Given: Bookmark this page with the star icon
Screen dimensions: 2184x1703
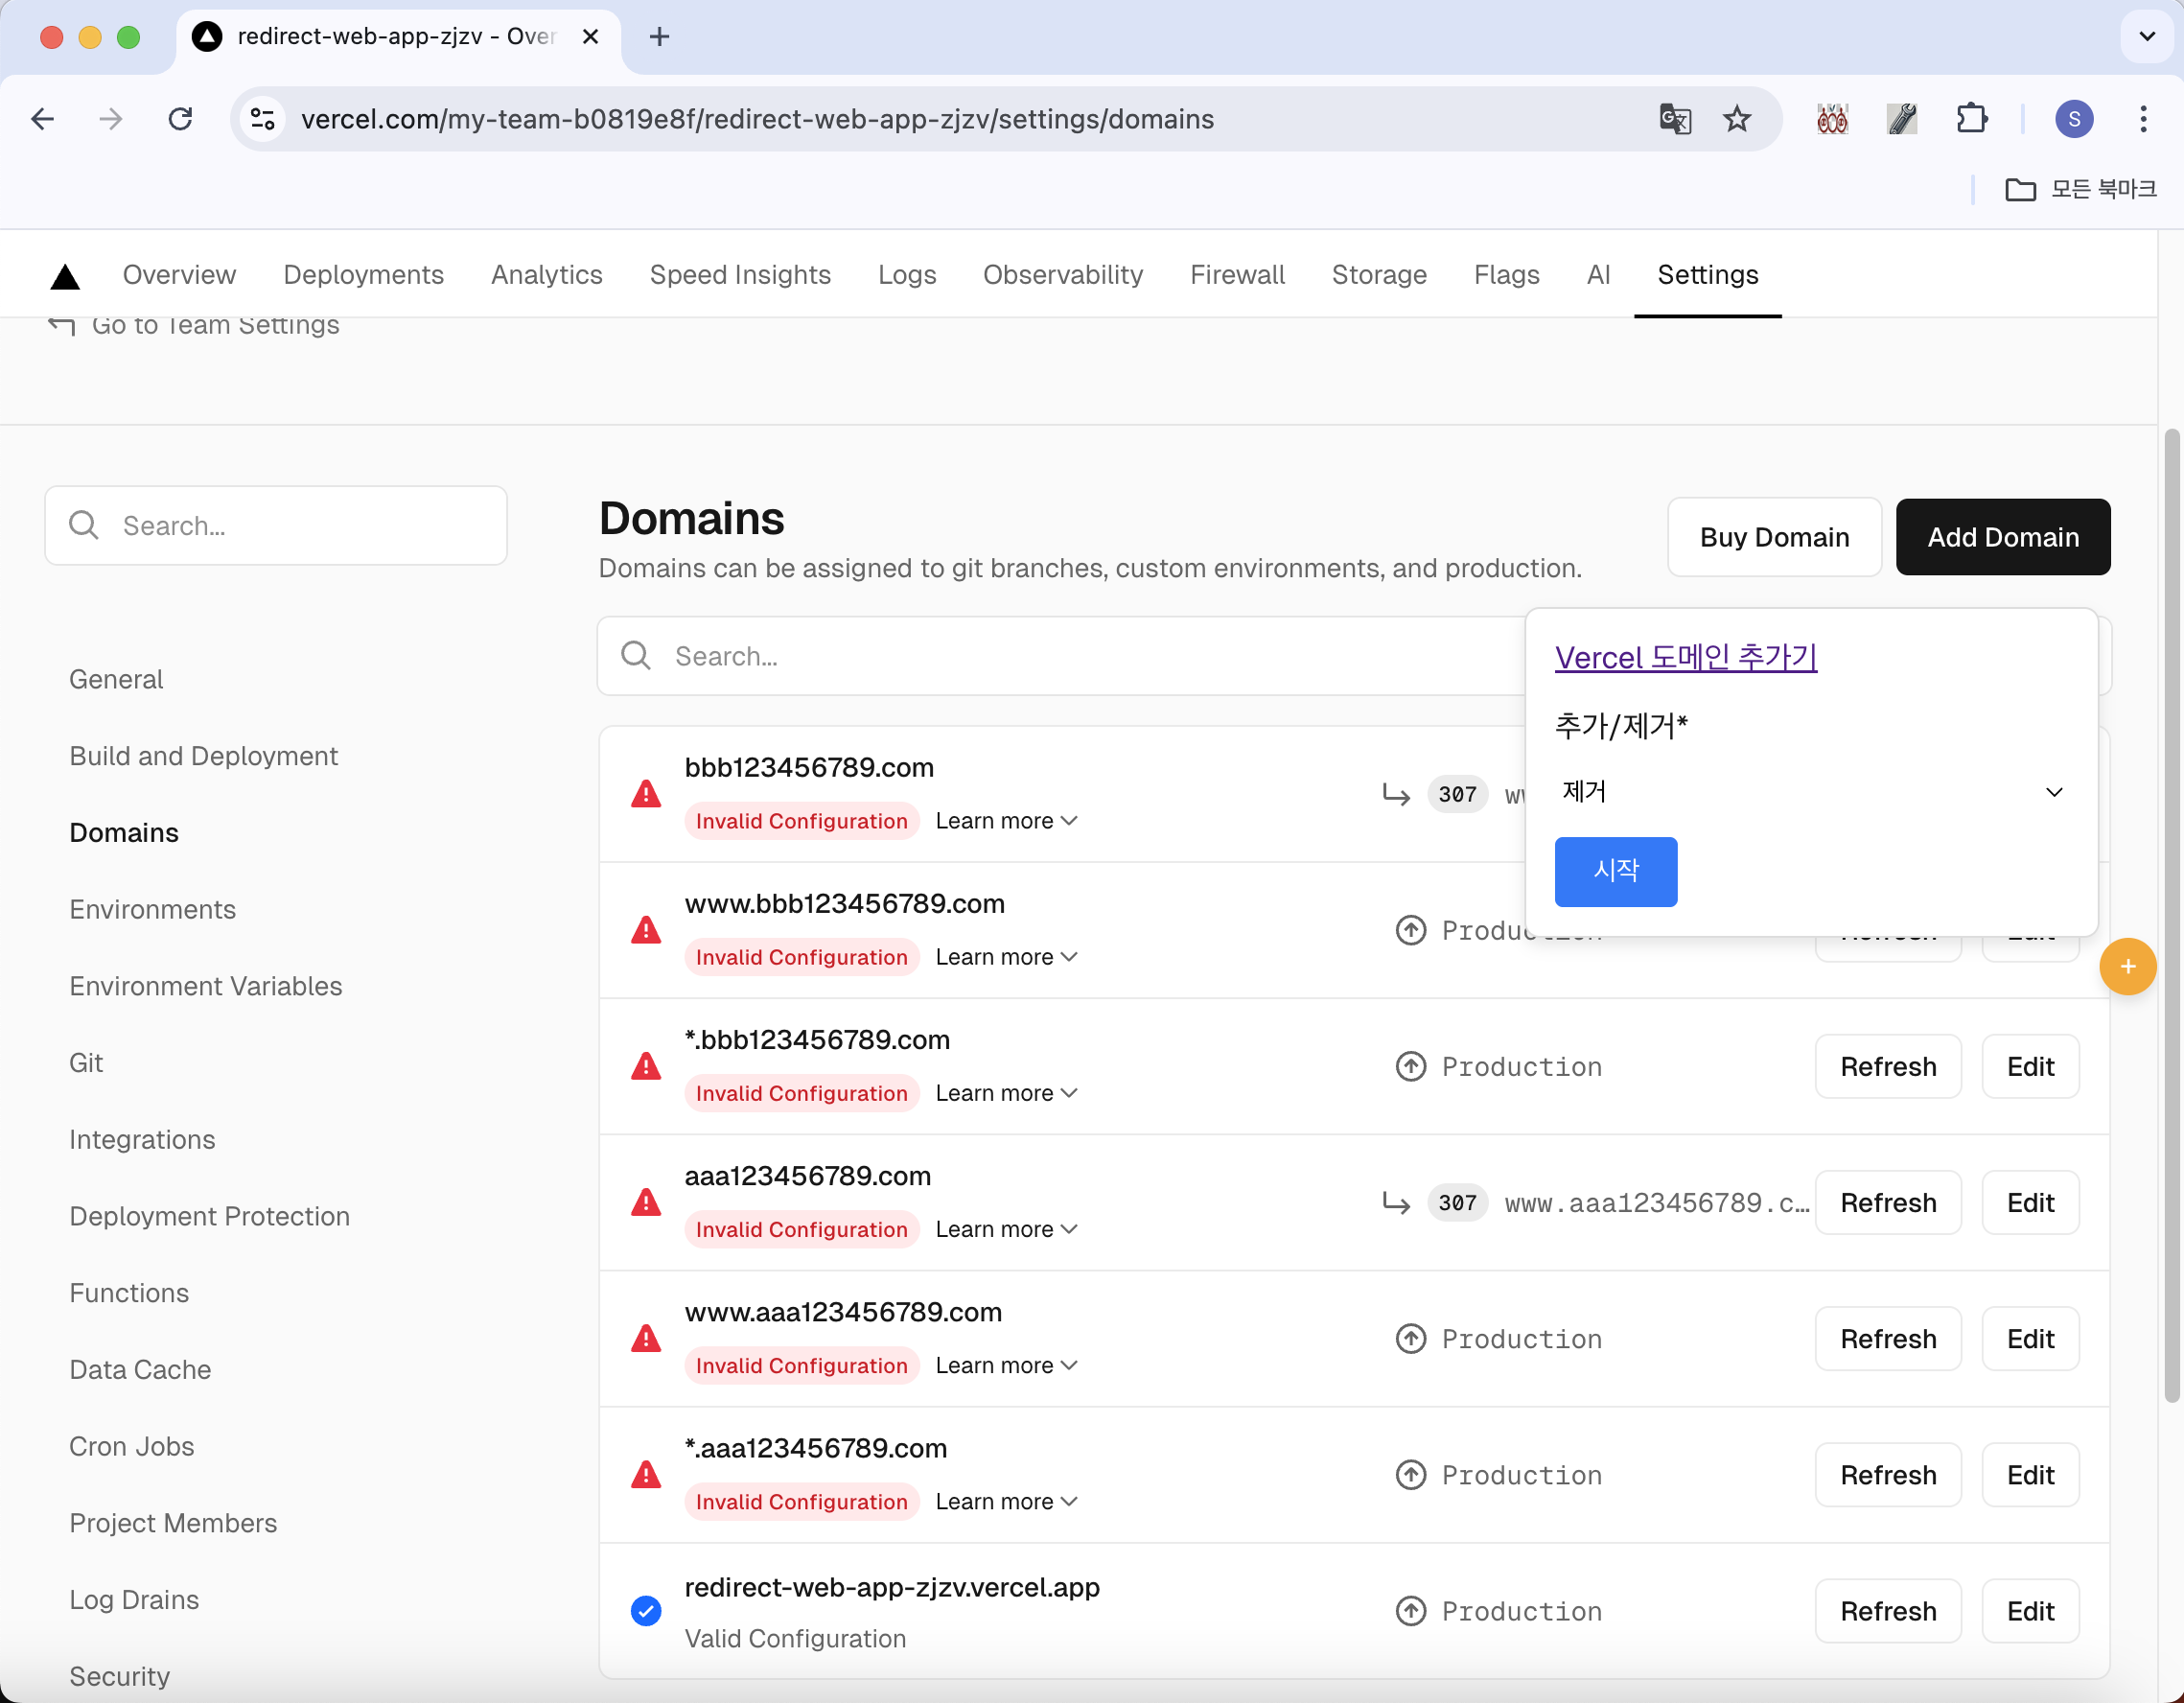Looking at the screenshot, I should 1737,119.
